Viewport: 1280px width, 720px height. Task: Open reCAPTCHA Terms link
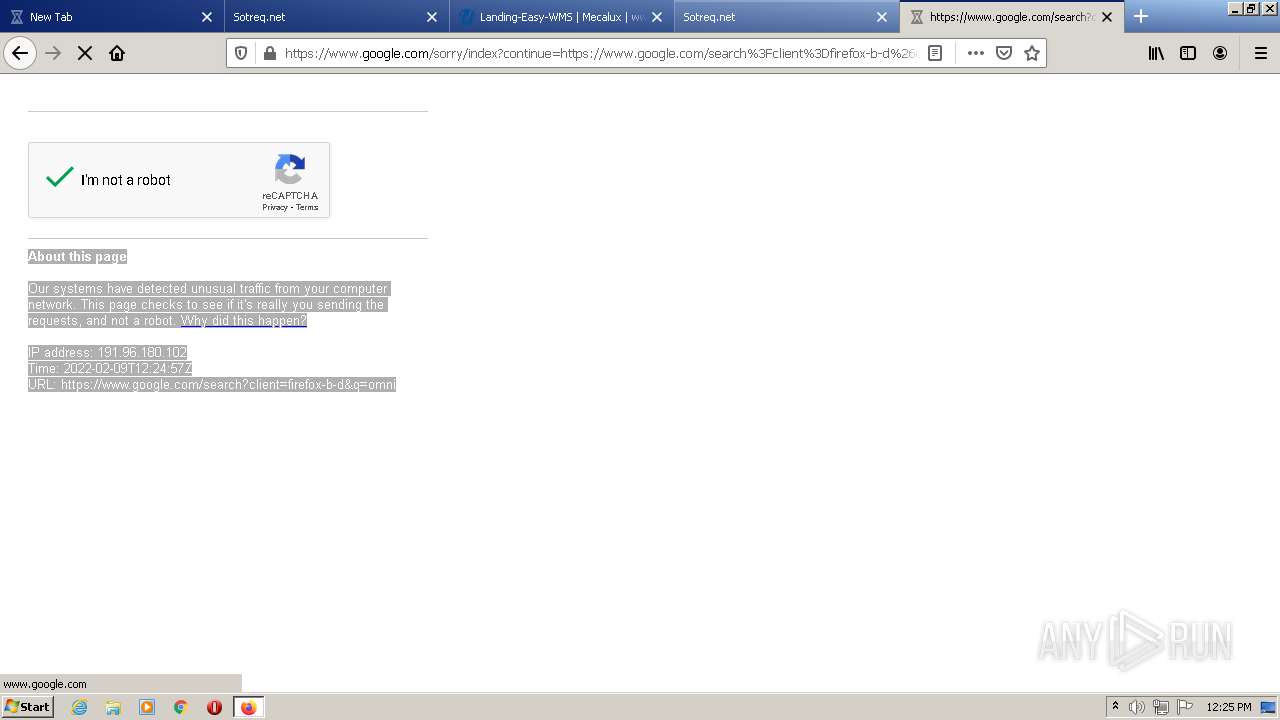[307, 208]
